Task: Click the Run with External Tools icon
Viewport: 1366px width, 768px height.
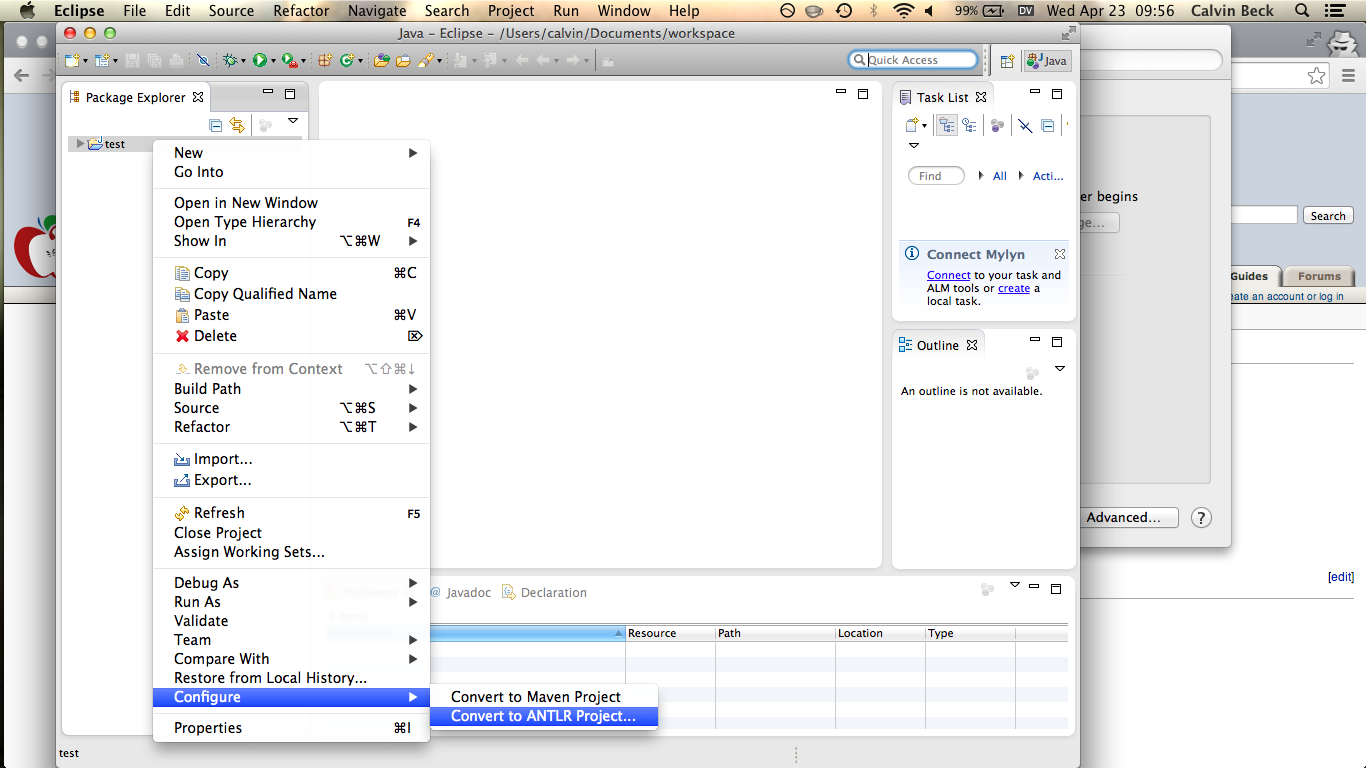Action: (288, 60)
